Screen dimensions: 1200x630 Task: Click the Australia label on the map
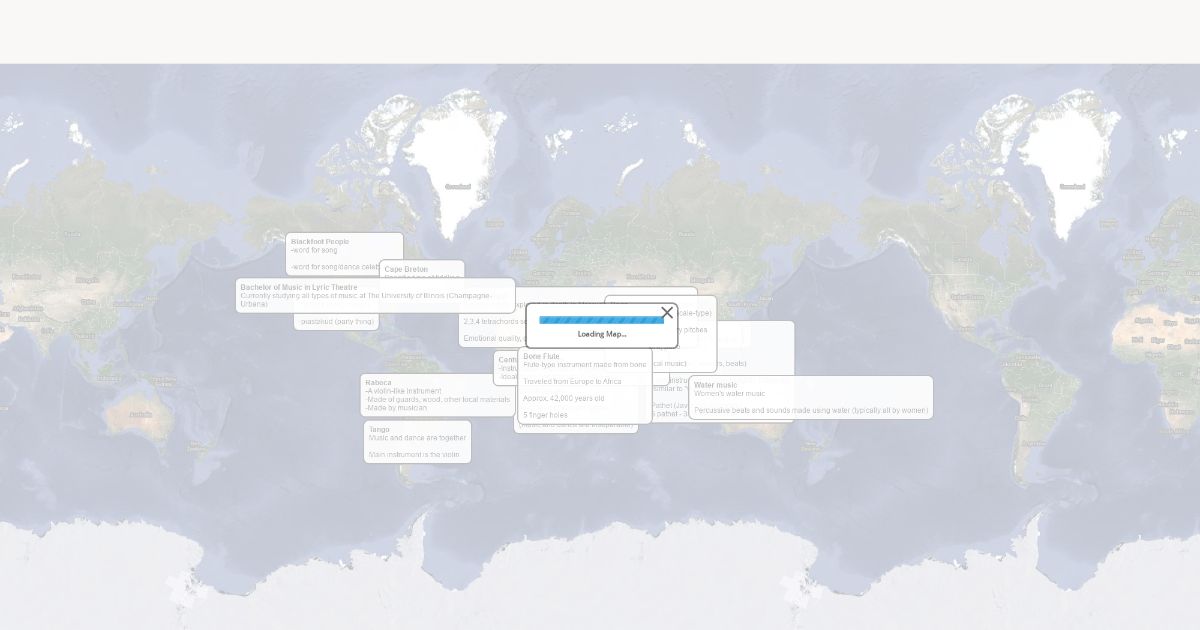coord(140,414)
